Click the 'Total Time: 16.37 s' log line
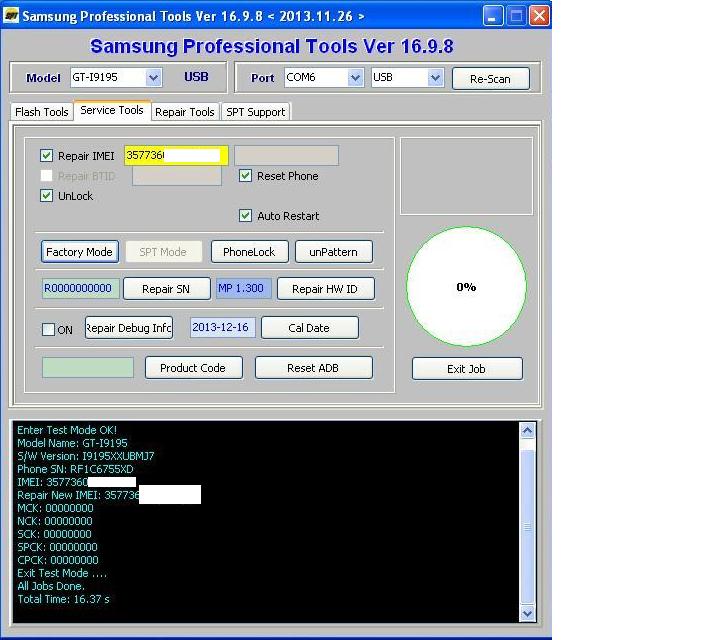This screenshot has width=720, height=640. point(63,599)
